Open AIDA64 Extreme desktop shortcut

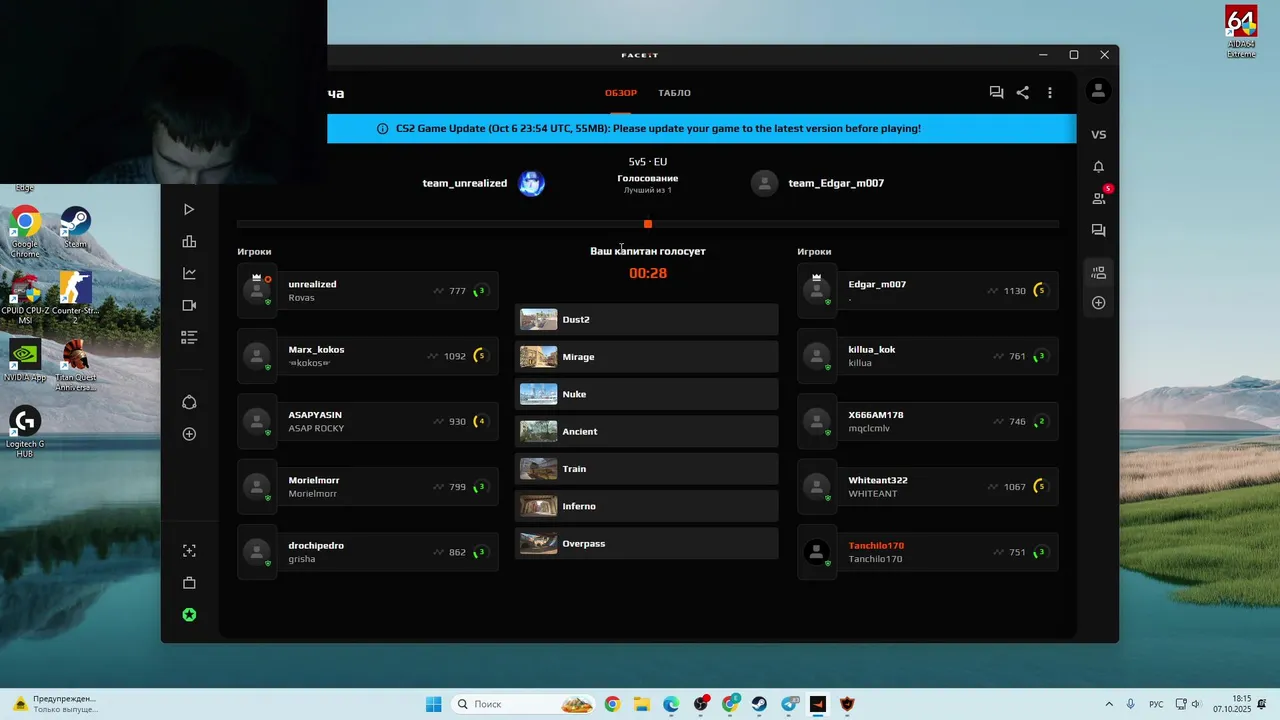coord(1241,32)
